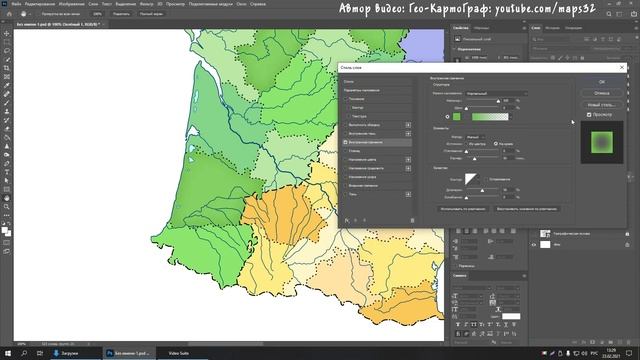Click the green gradient glow swatch

pyautogui.click(x=490, y=117)
